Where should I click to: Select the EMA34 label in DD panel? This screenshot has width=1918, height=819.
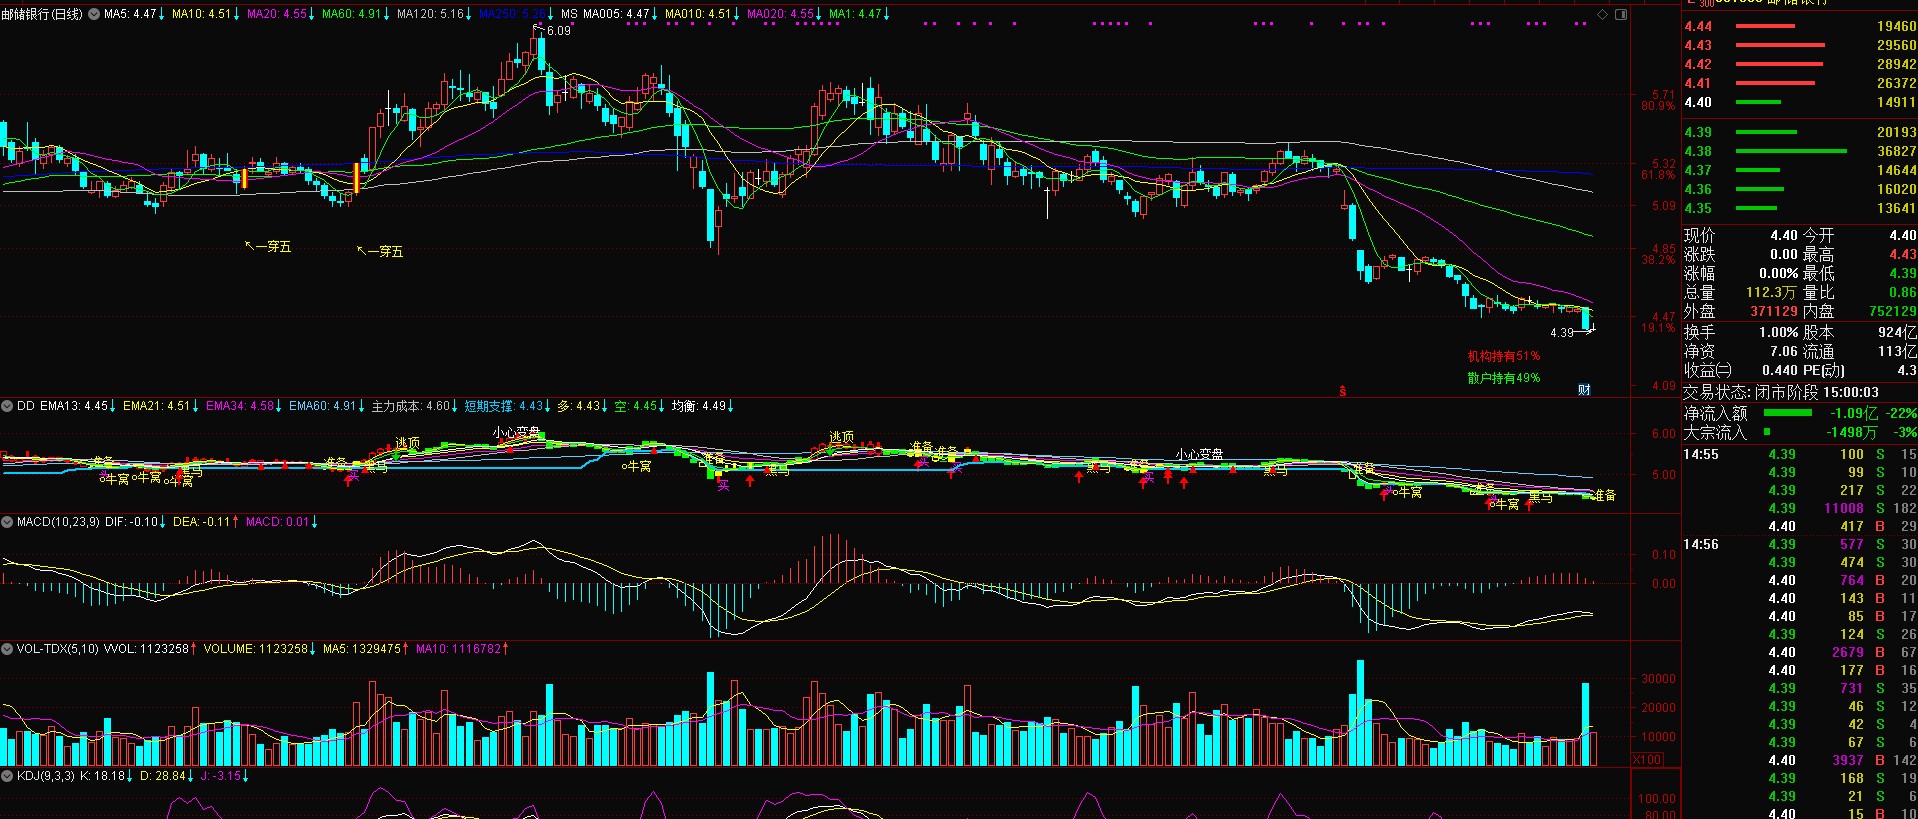[240, 406]
